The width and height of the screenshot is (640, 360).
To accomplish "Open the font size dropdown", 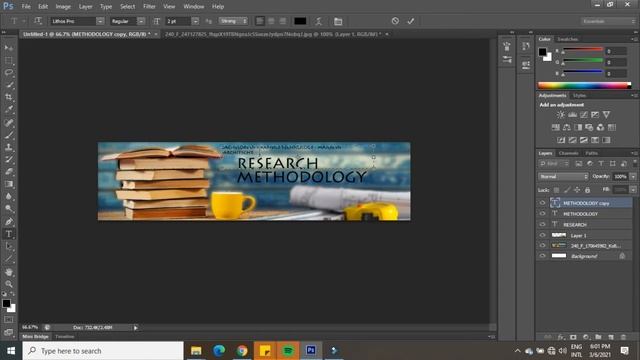I will 195,21.
